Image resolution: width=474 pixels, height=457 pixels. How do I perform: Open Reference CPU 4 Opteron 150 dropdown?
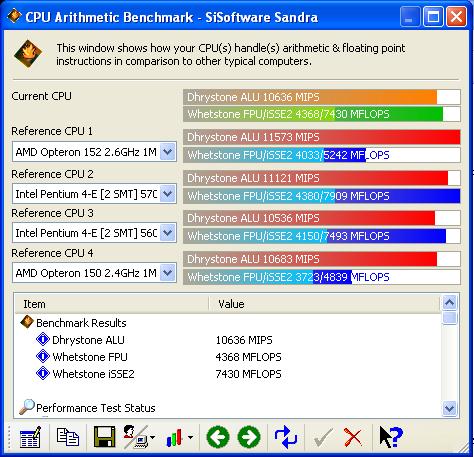[167, 273]
